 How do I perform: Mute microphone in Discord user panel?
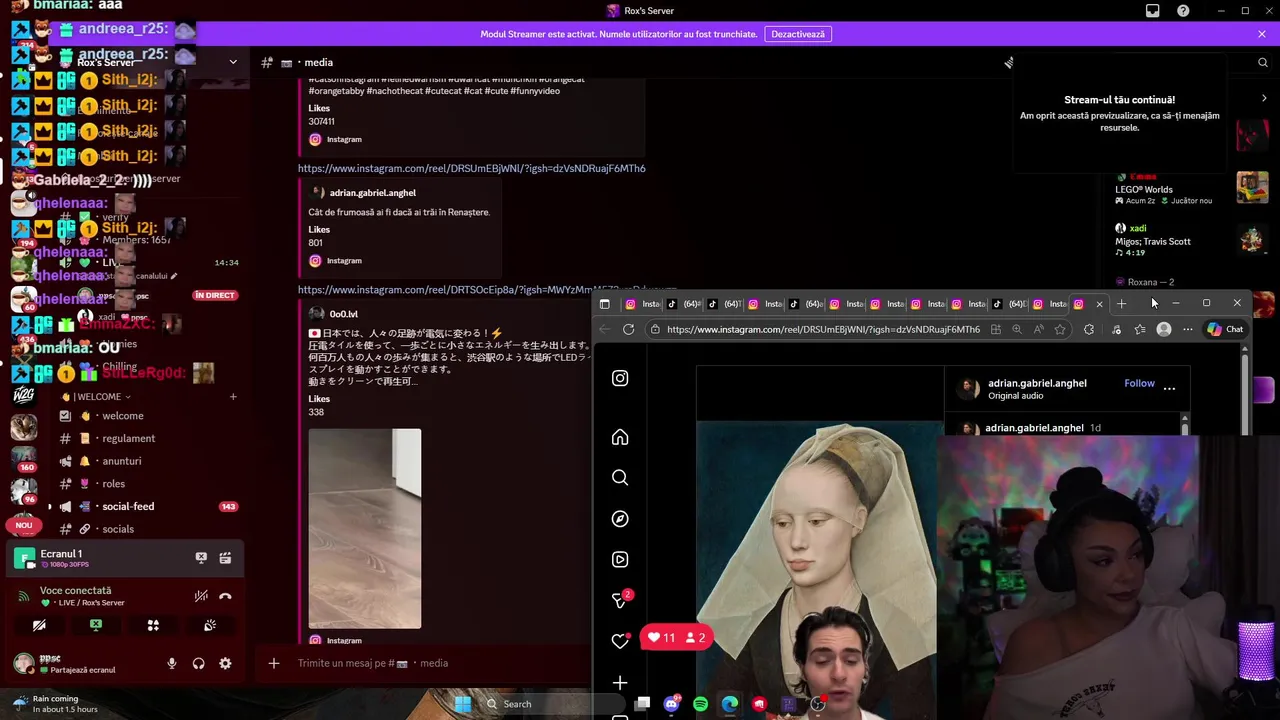[x=171, y=663]
